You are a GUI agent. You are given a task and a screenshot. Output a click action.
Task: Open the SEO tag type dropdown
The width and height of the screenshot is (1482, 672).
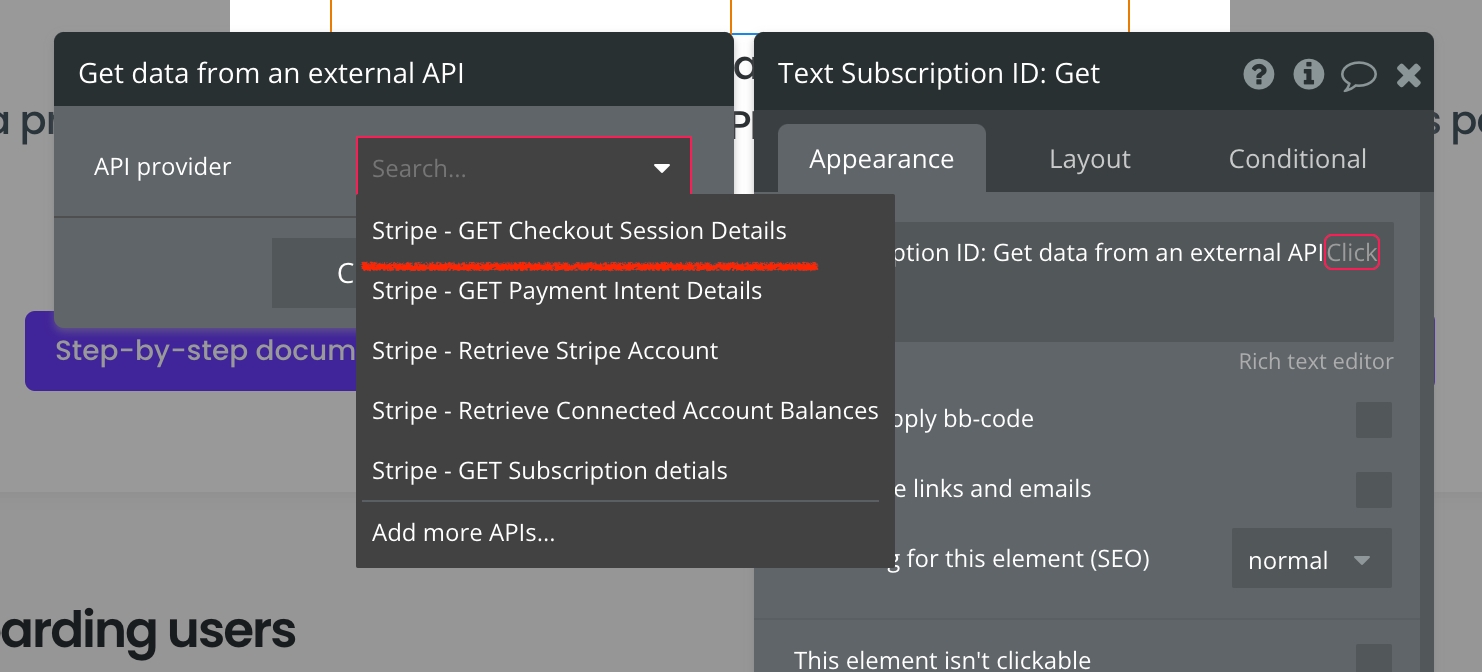(1311, 560)
